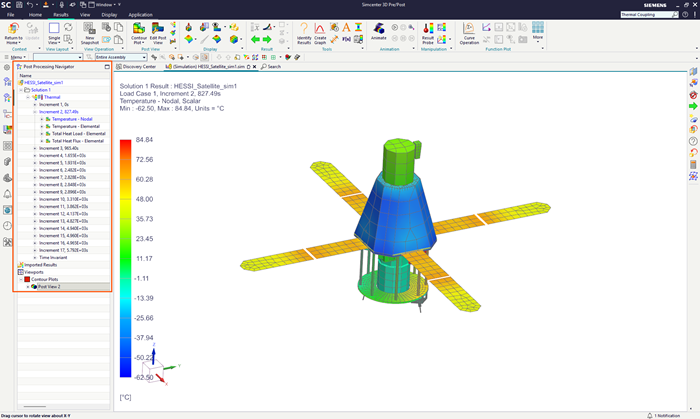
Task: Click the settings gear at top of left sidebar
Action: tap(7, 67)
